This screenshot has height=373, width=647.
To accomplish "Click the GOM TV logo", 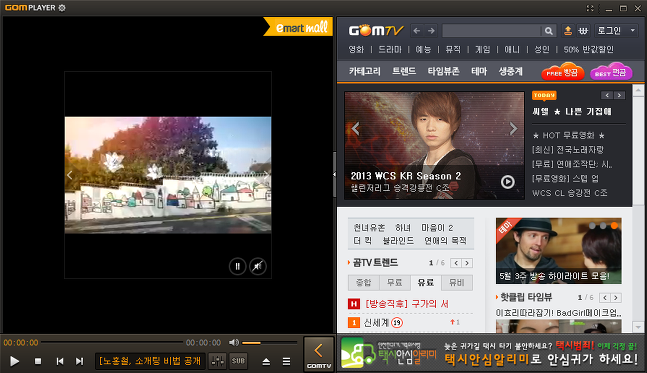I will point(375,31).
